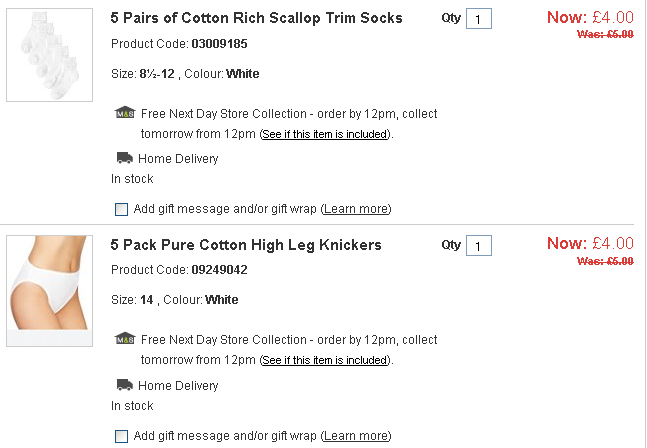Image resolution: width=647 pixels, height=448 pixels.
Task: Click 'See if this item is included' for socks
Action: (x=324, y=134)
